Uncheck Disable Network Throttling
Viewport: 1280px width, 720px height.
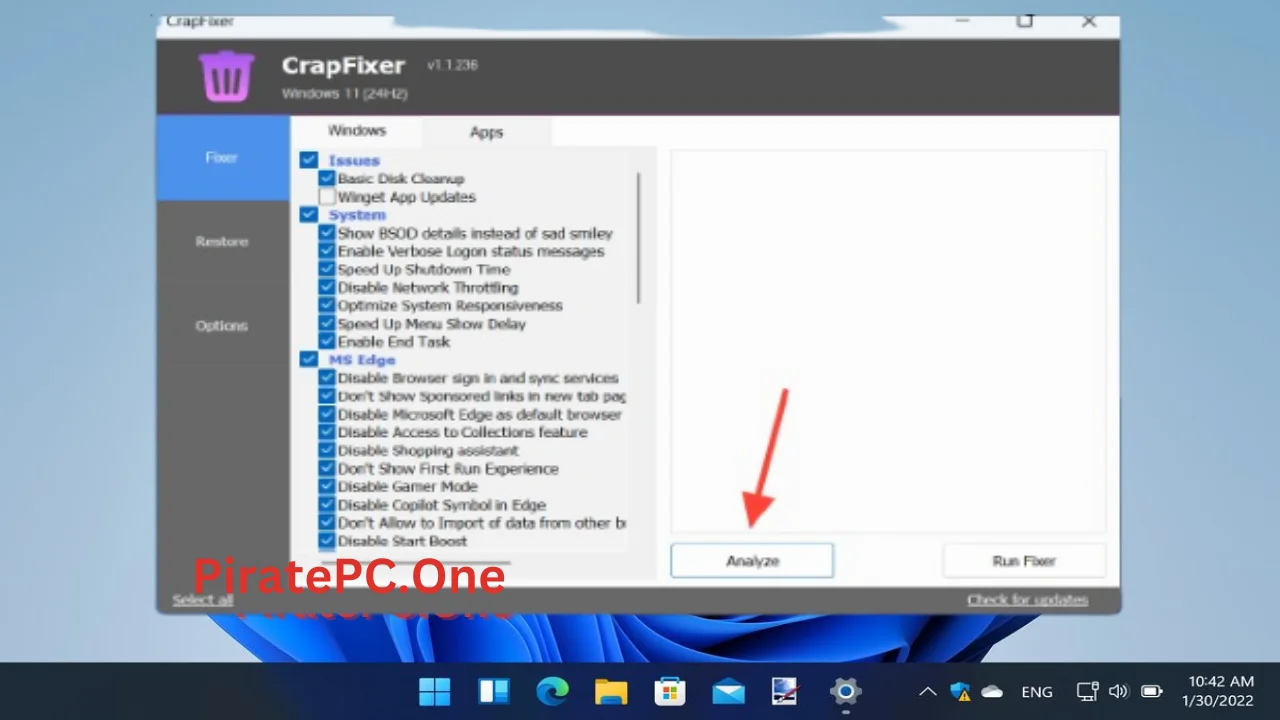click(327, 287)
